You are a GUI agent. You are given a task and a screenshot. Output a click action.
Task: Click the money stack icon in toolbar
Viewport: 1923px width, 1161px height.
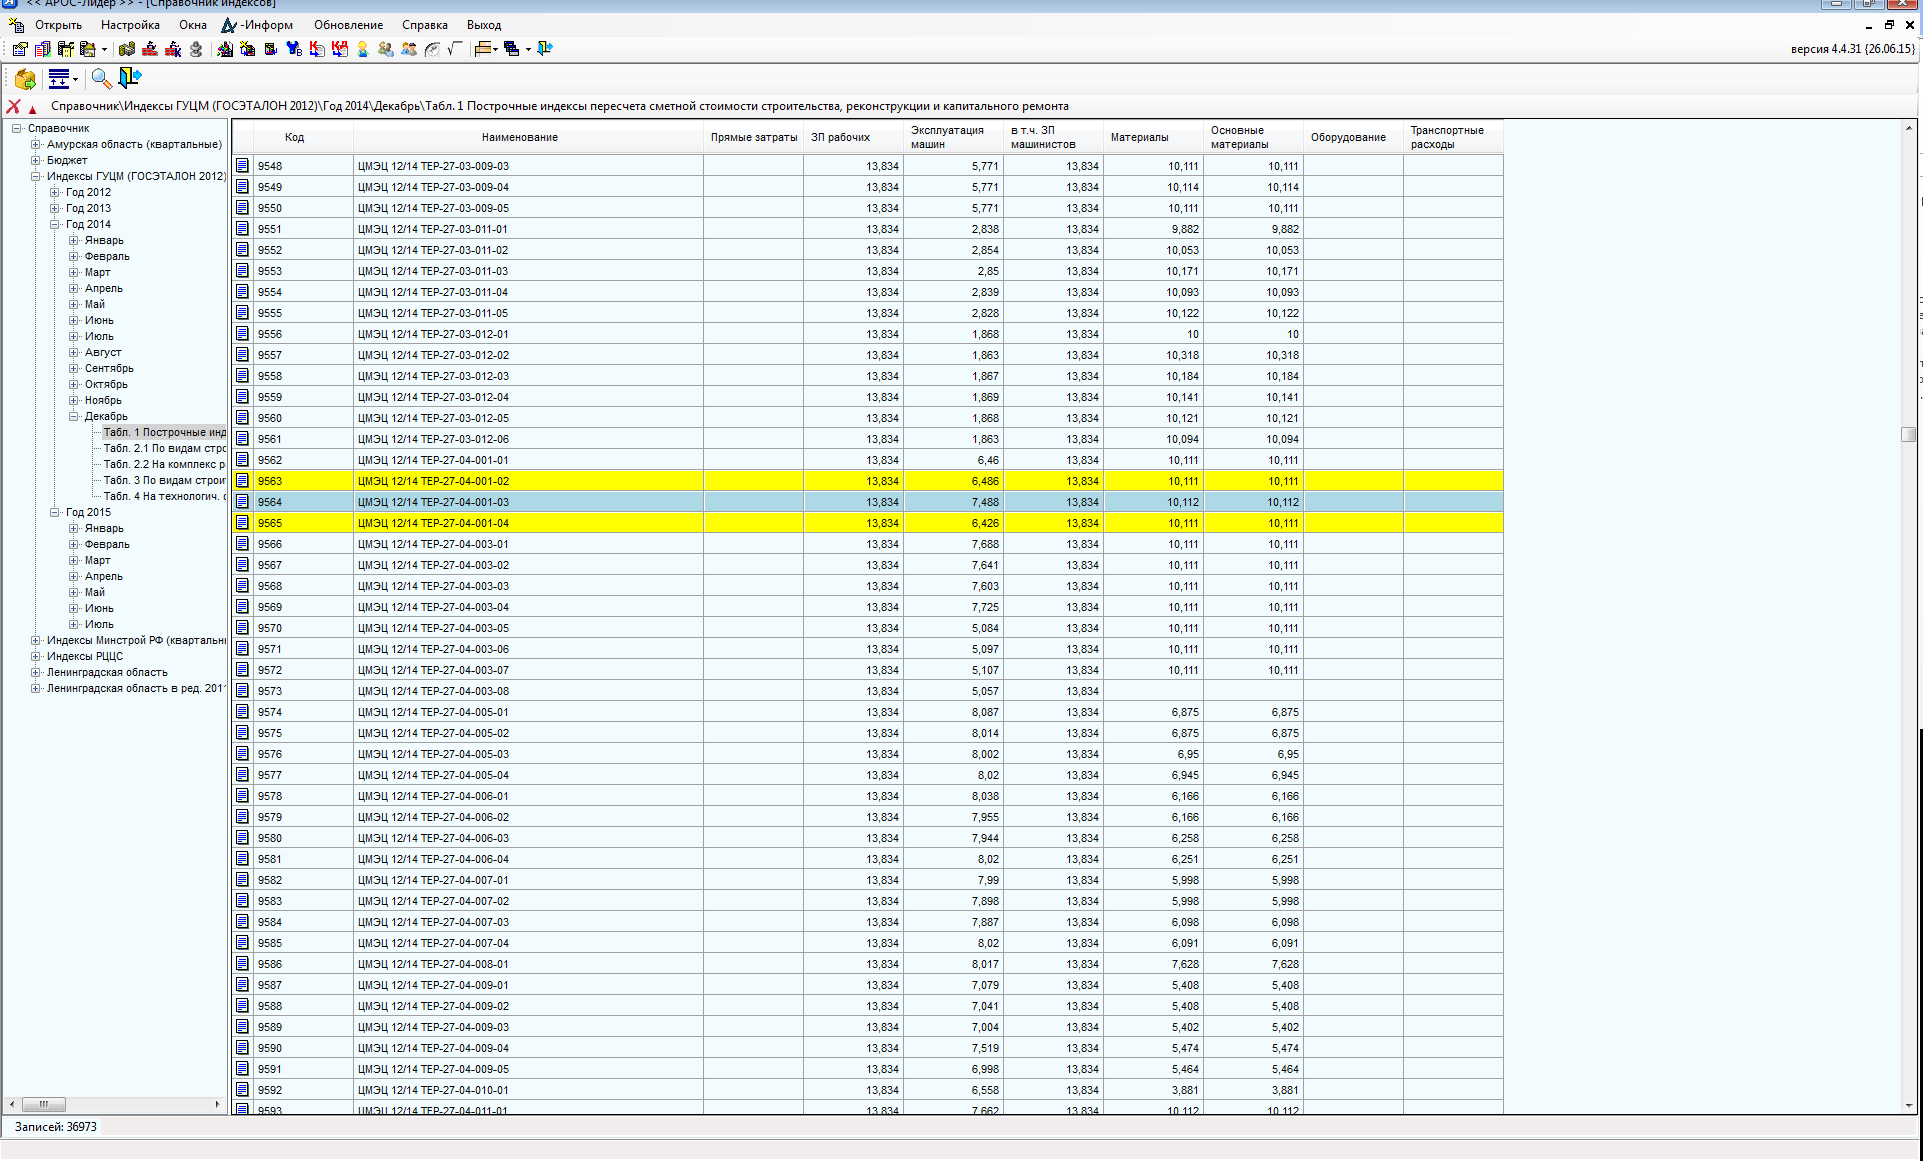pos(127,49)
